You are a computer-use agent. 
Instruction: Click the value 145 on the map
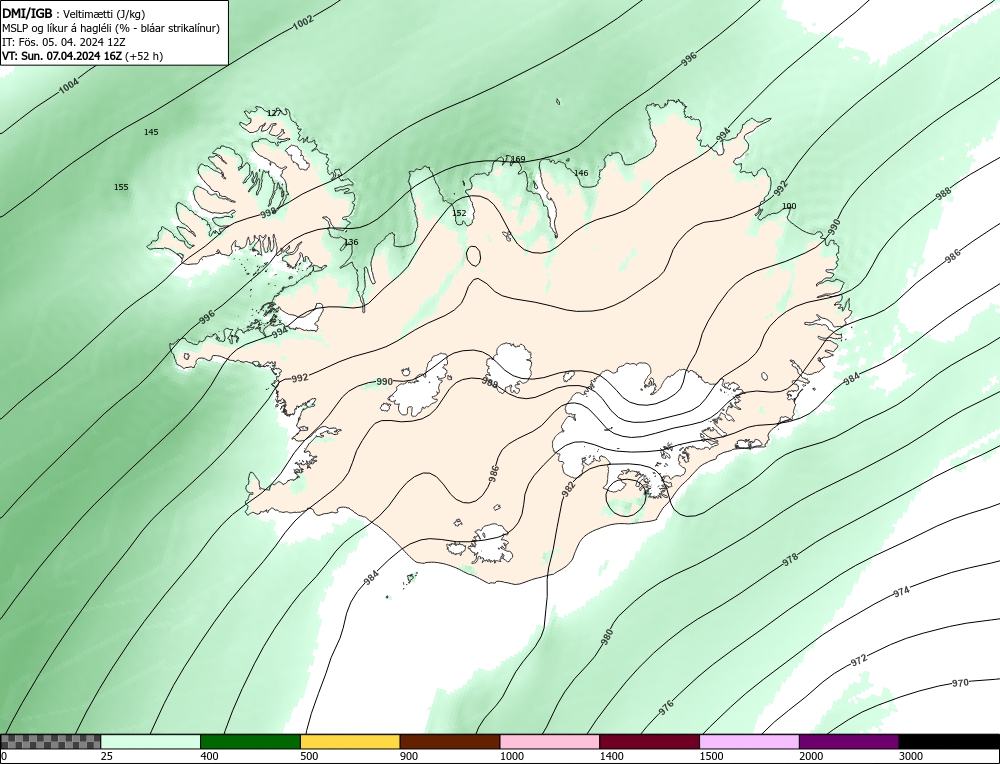click(151, 132)
